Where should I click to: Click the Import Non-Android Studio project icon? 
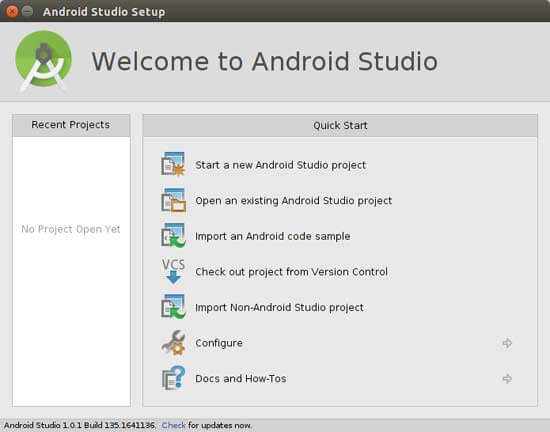click(173, 307)
